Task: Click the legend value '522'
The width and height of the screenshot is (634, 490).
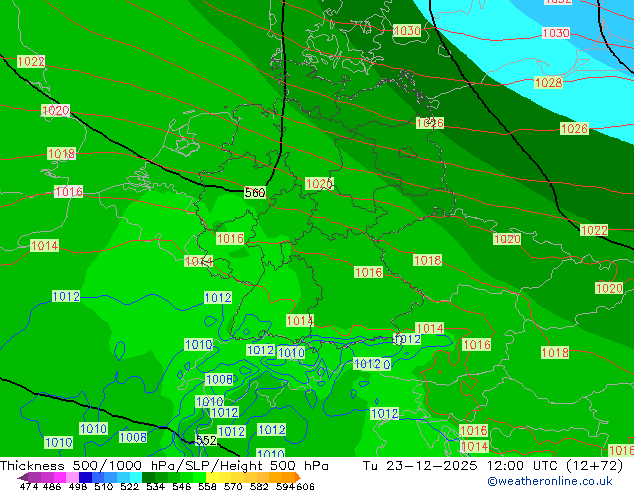Action: pos(129,486)
